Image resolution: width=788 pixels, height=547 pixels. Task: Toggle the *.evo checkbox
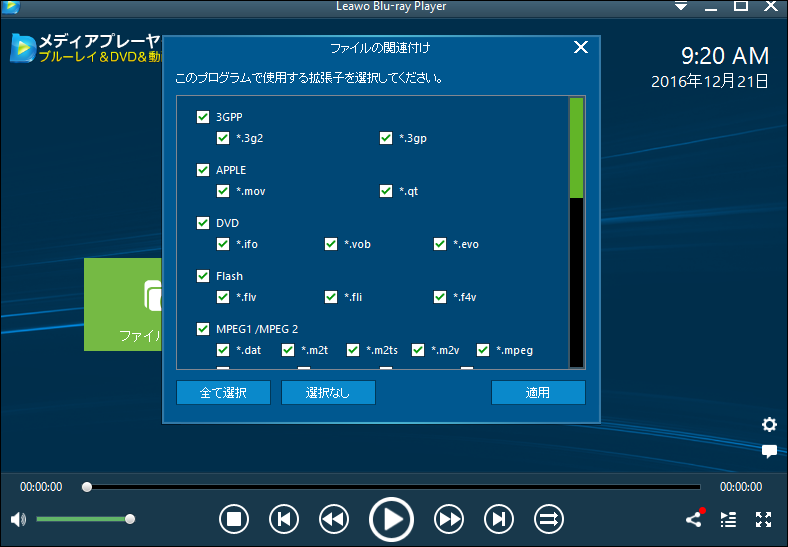tap(440, 244)
